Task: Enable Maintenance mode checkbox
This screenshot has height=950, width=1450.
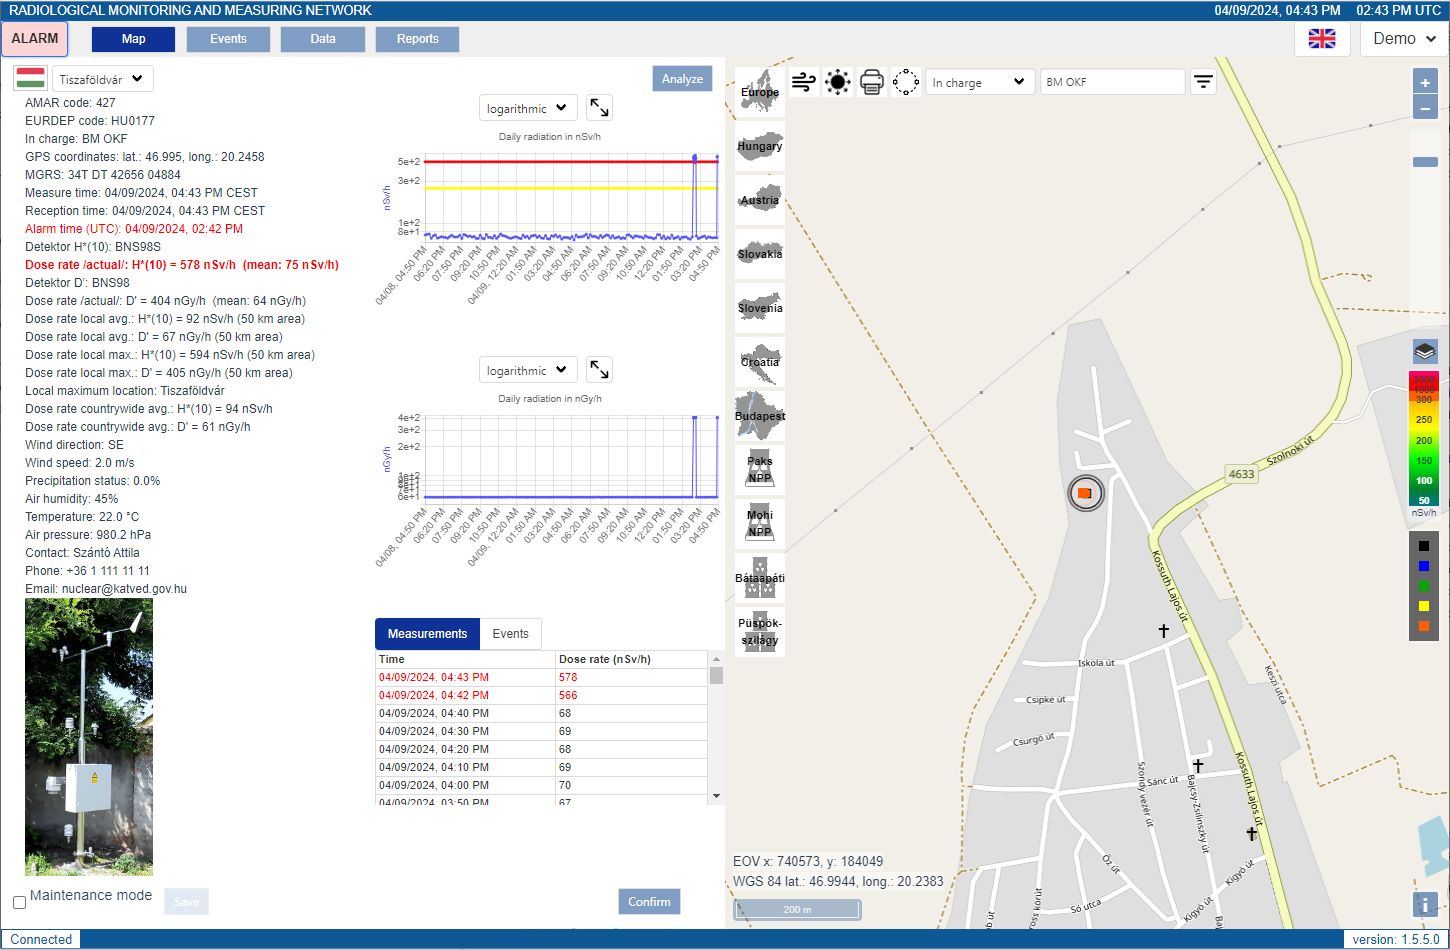Action: pyautogui.click(x=19, y=902)
